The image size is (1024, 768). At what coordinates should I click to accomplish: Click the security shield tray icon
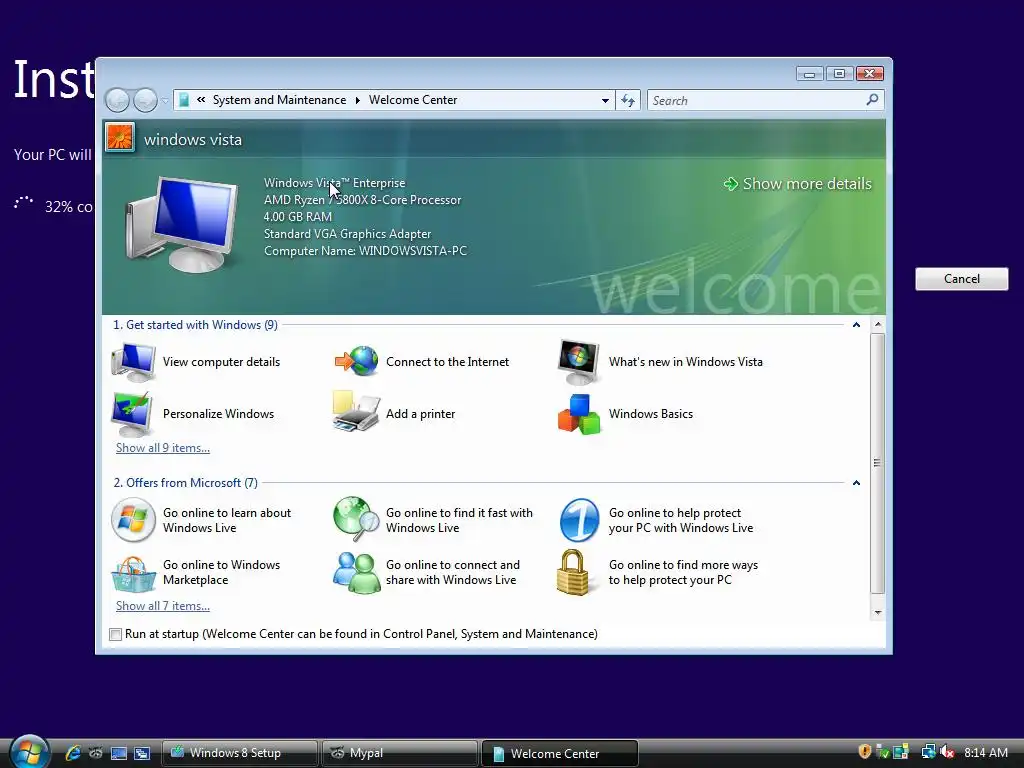[865, 752]
